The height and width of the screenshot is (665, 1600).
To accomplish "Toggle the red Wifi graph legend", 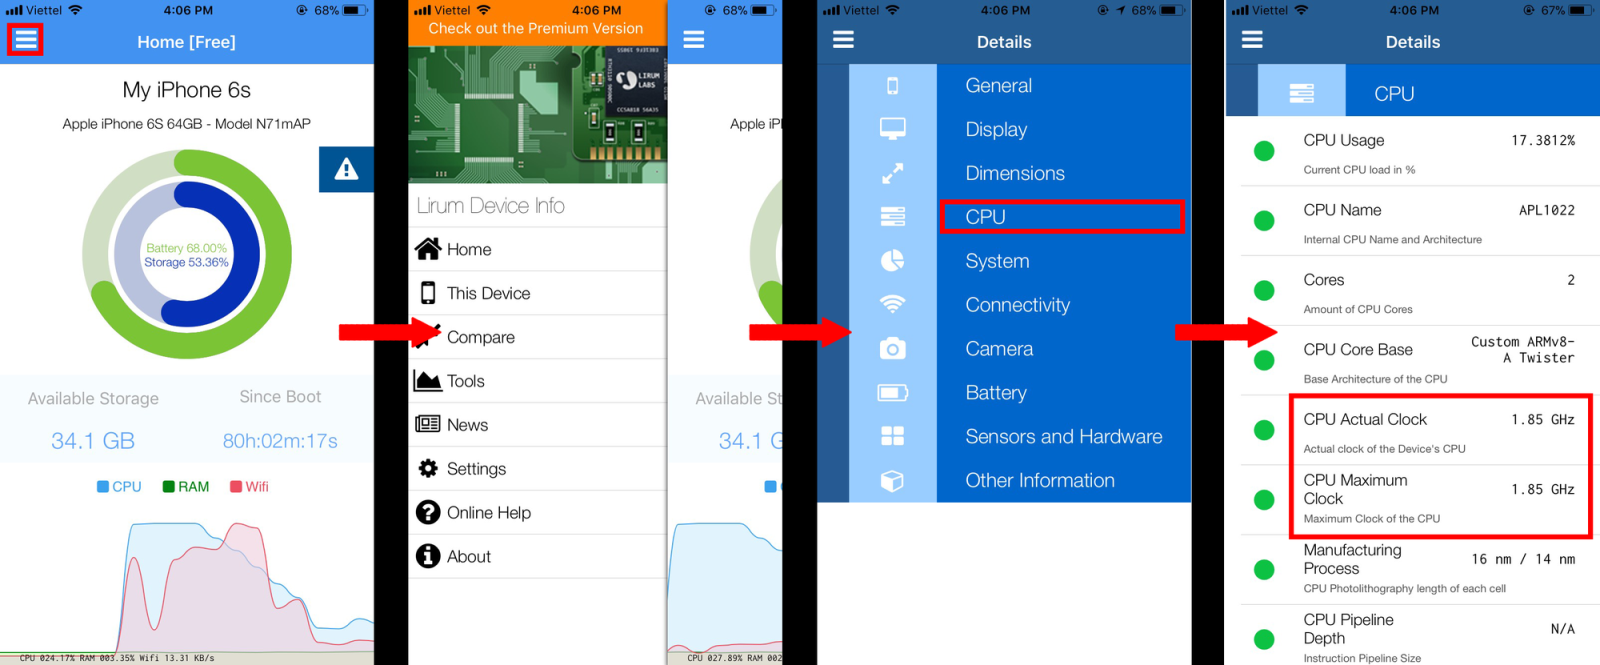I will [x=249, y=487].
